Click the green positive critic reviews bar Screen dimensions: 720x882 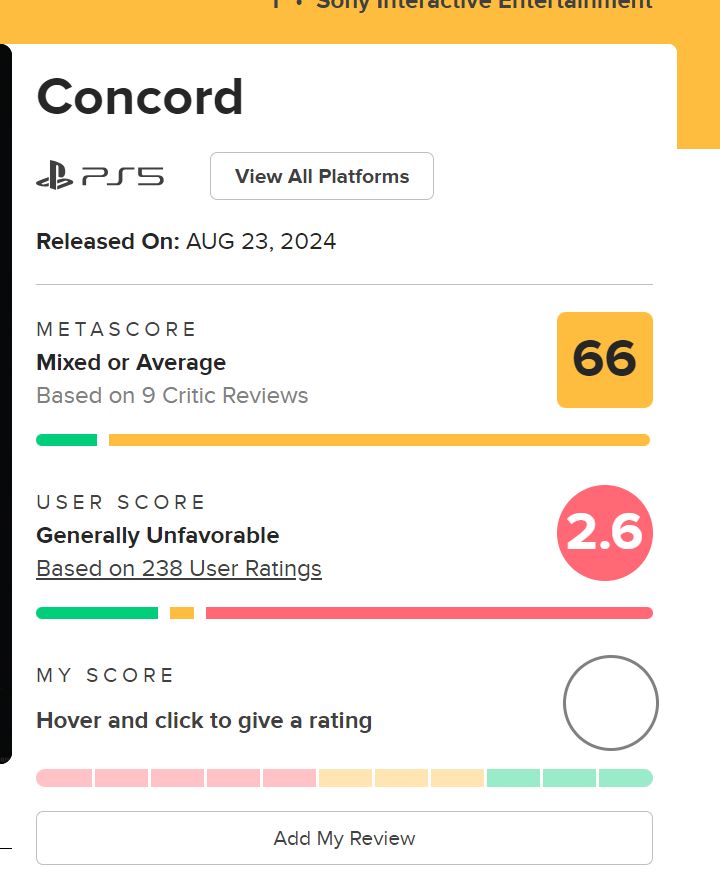click(x=66, y=440)
